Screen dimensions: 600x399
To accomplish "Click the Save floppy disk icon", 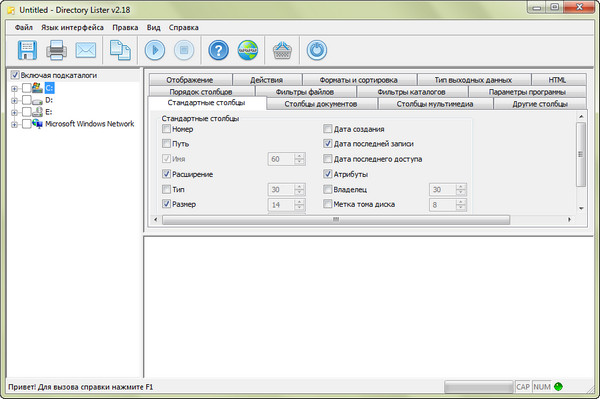I will tap(27, 50).
